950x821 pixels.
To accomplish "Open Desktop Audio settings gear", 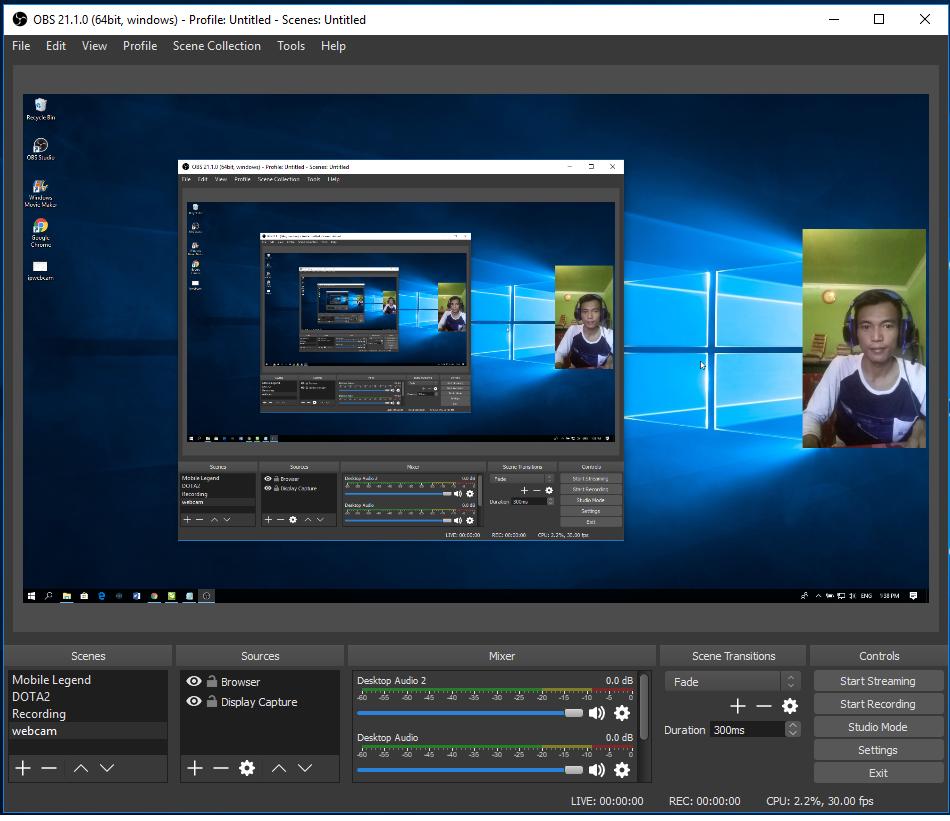I will tap(622, 769).
